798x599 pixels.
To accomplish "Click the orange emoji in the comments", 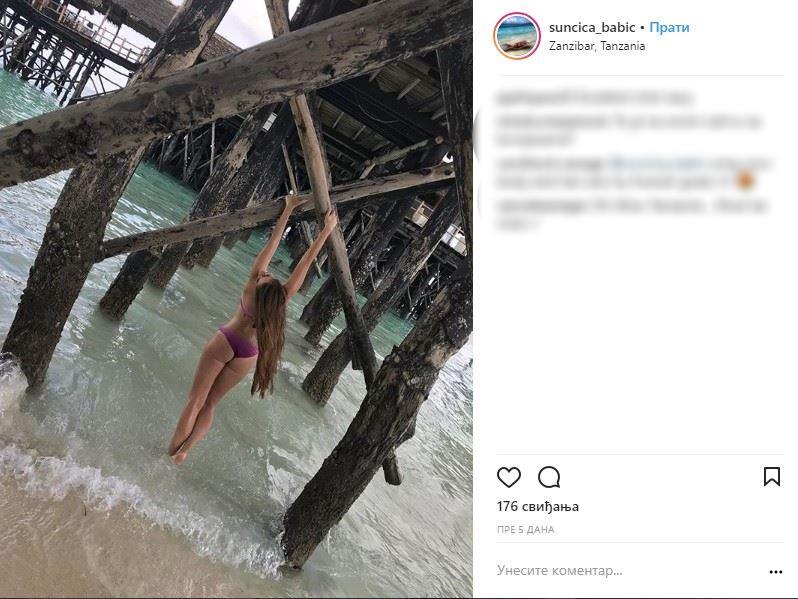I will tap(743, 182).
